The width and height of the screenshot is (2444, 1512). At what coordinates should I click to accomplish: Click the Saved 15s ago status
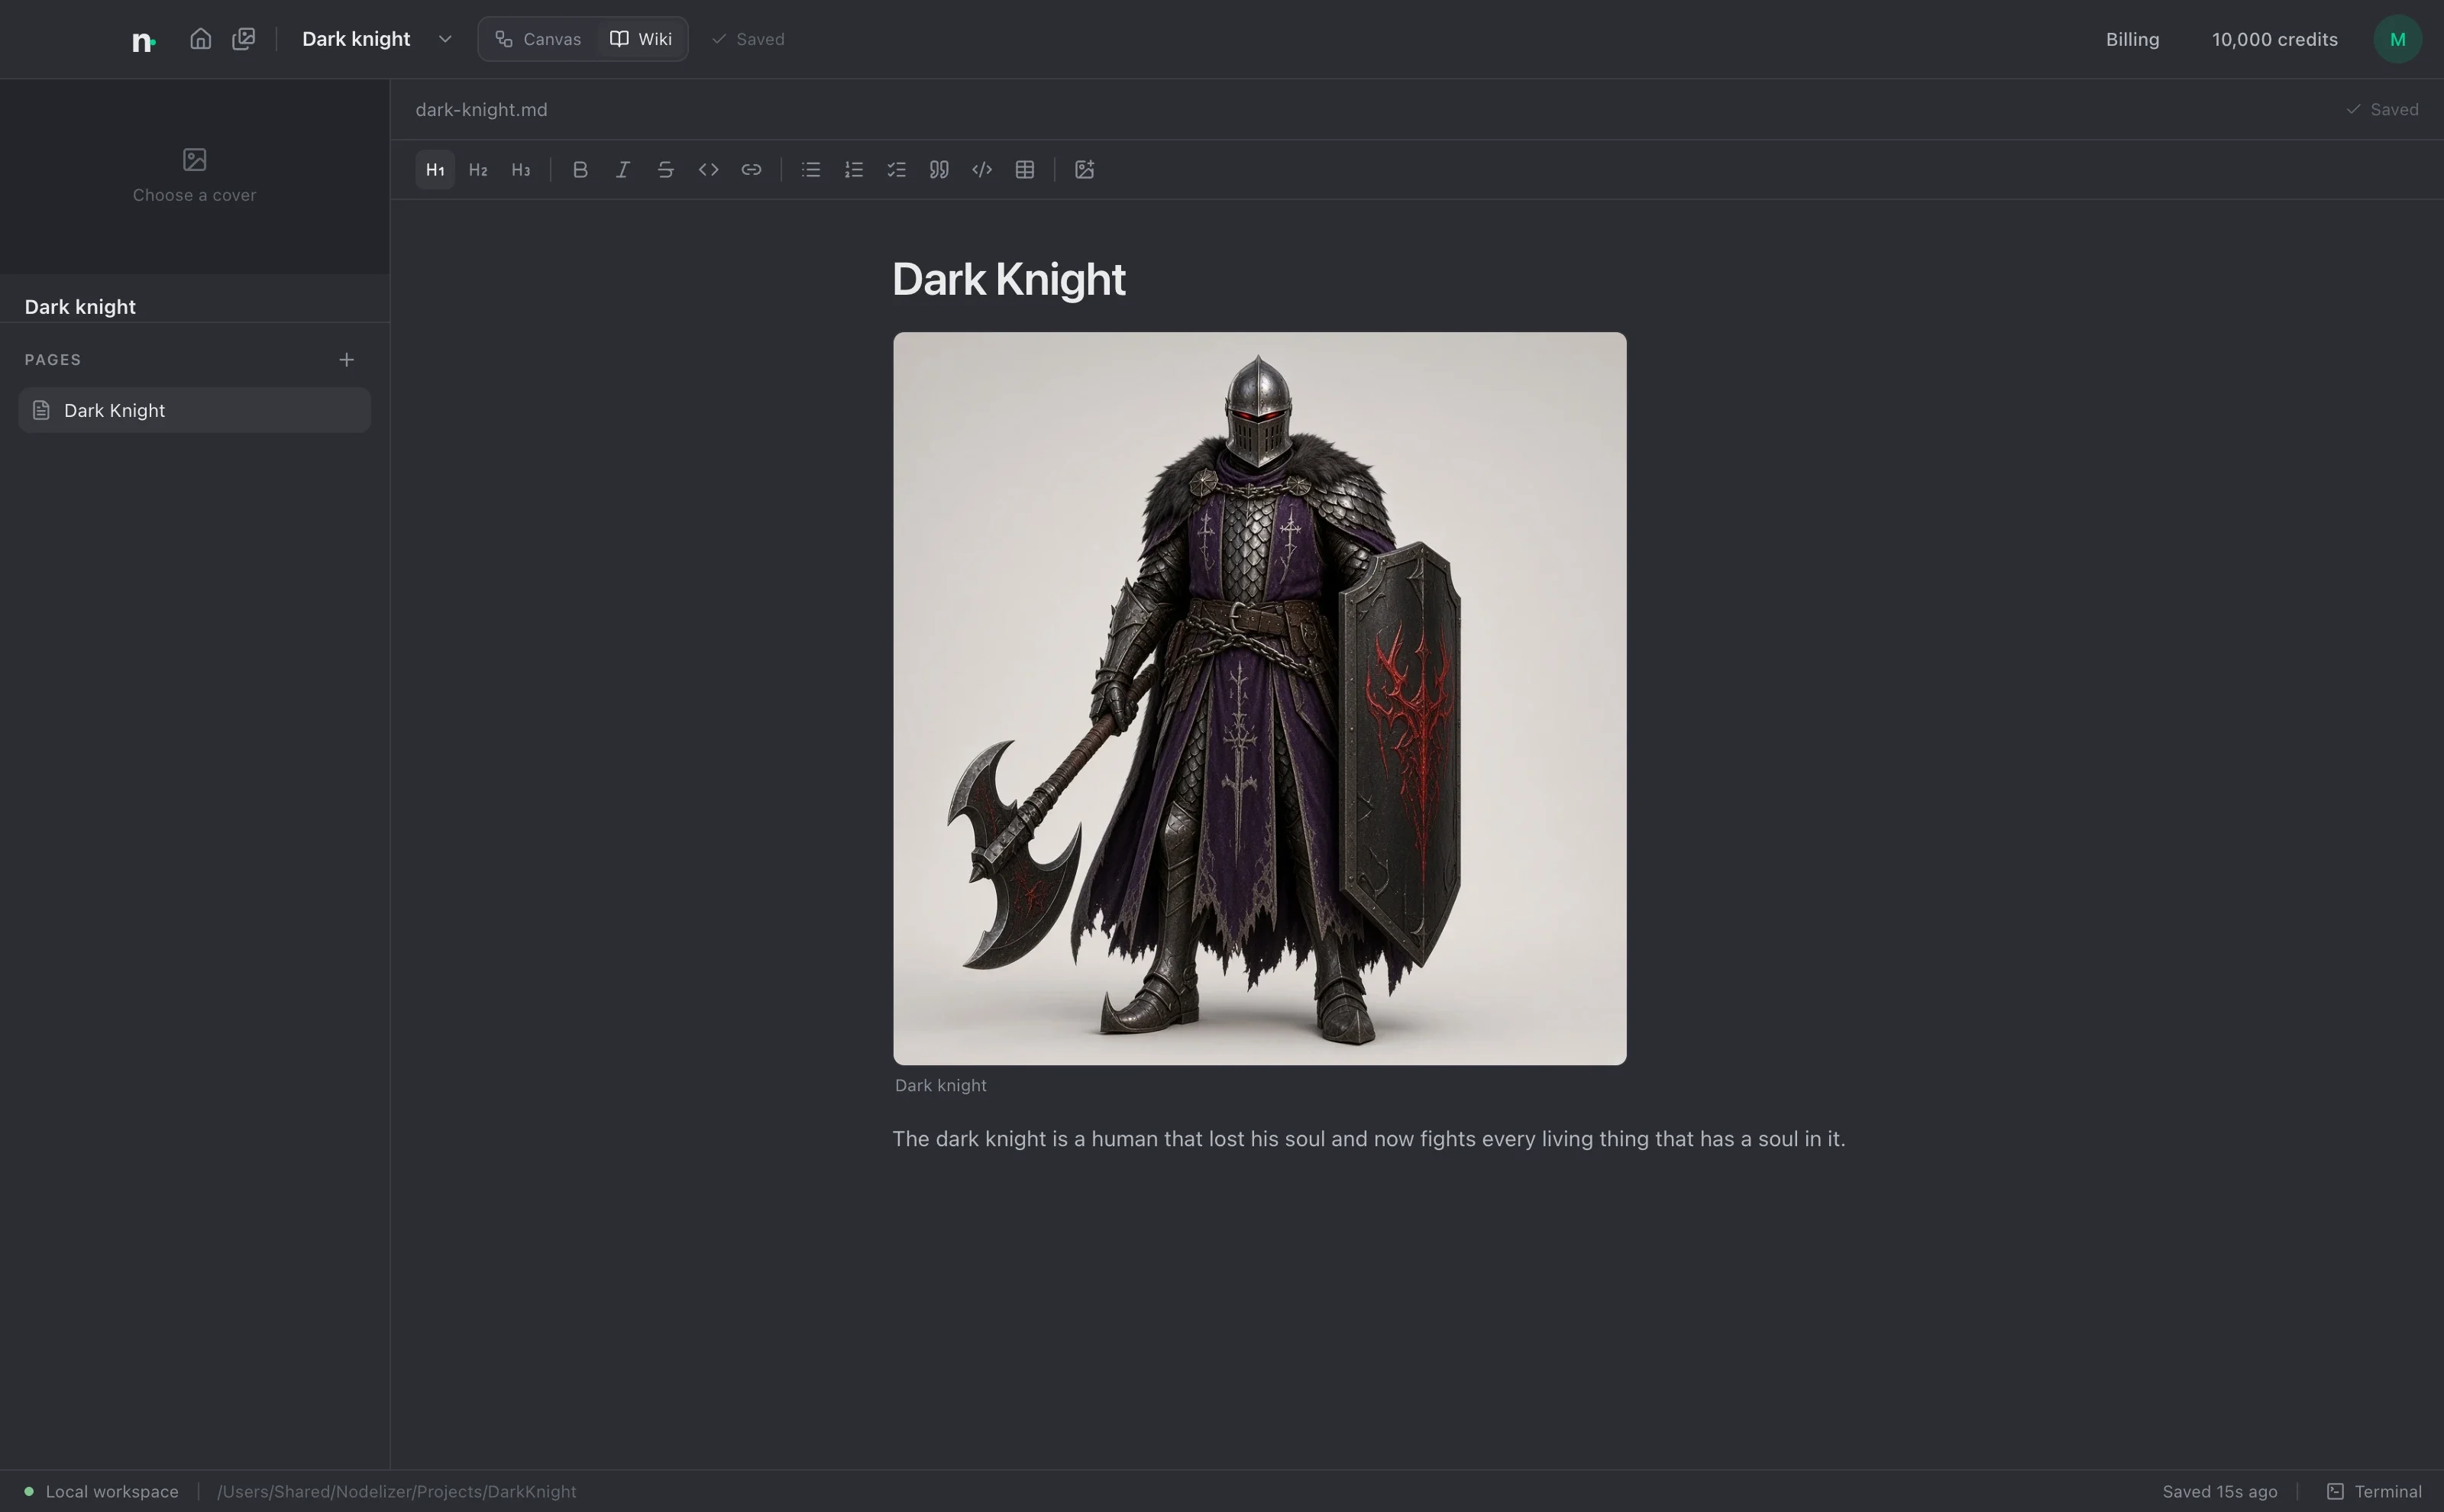click(x=2220, y=1492)
